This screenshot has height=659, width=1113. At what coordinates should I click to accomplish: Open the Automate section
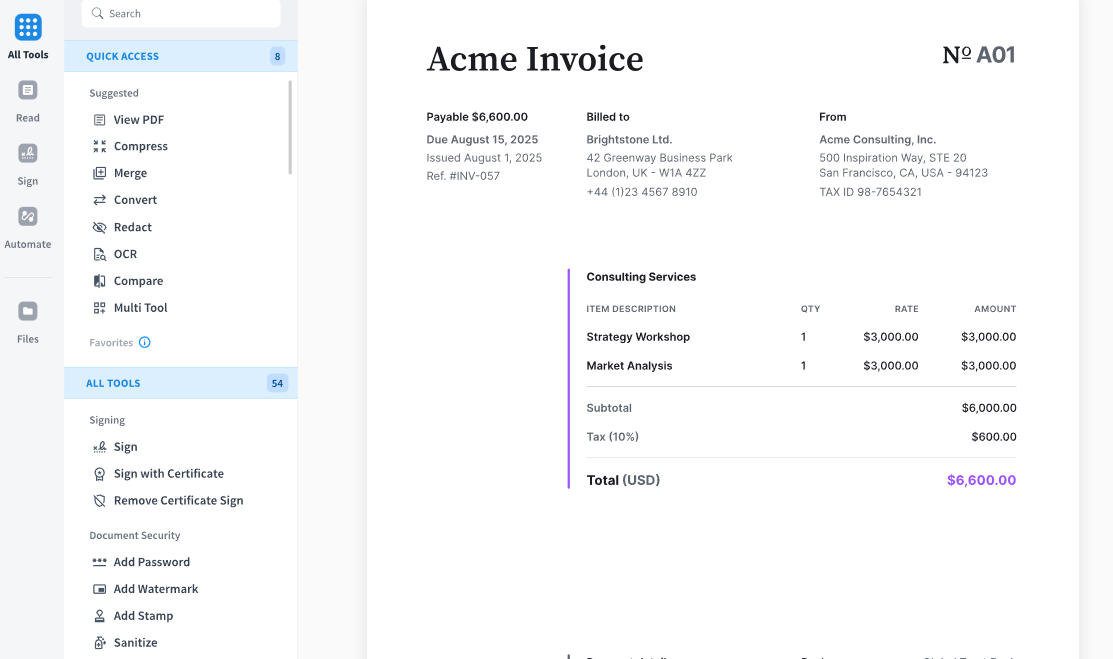click(x=28, y=217)
